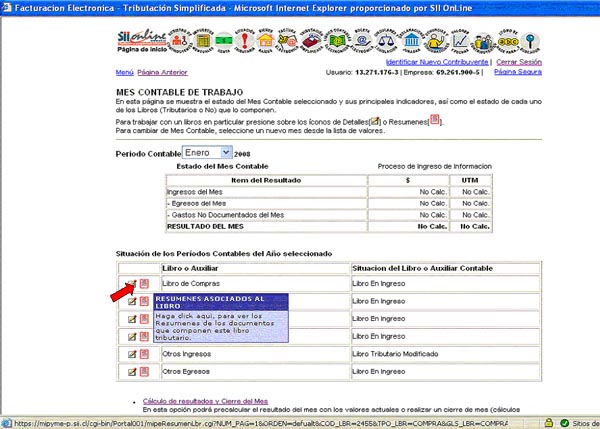600x429 pixels.
Task: Open Resúmenes icon for Otros Egresos
Action: (144, 372)
